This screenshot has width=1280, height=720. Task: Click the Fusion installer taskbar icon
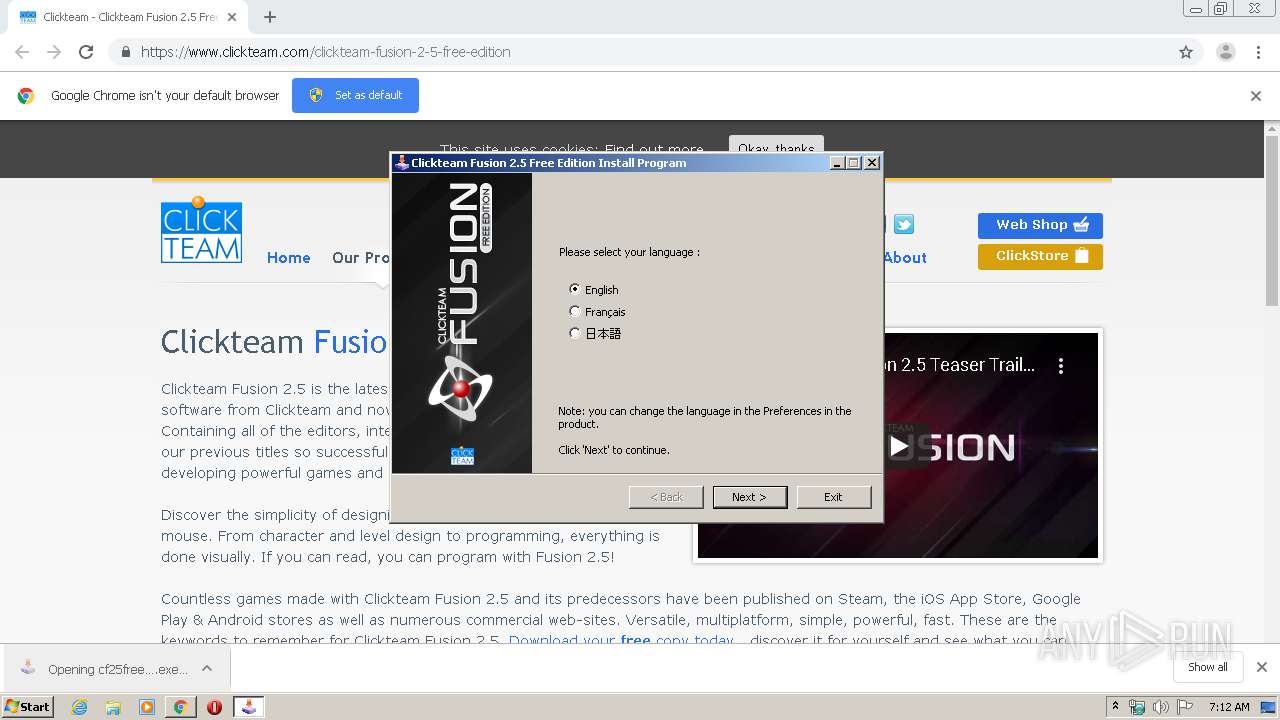coord(248,707)
